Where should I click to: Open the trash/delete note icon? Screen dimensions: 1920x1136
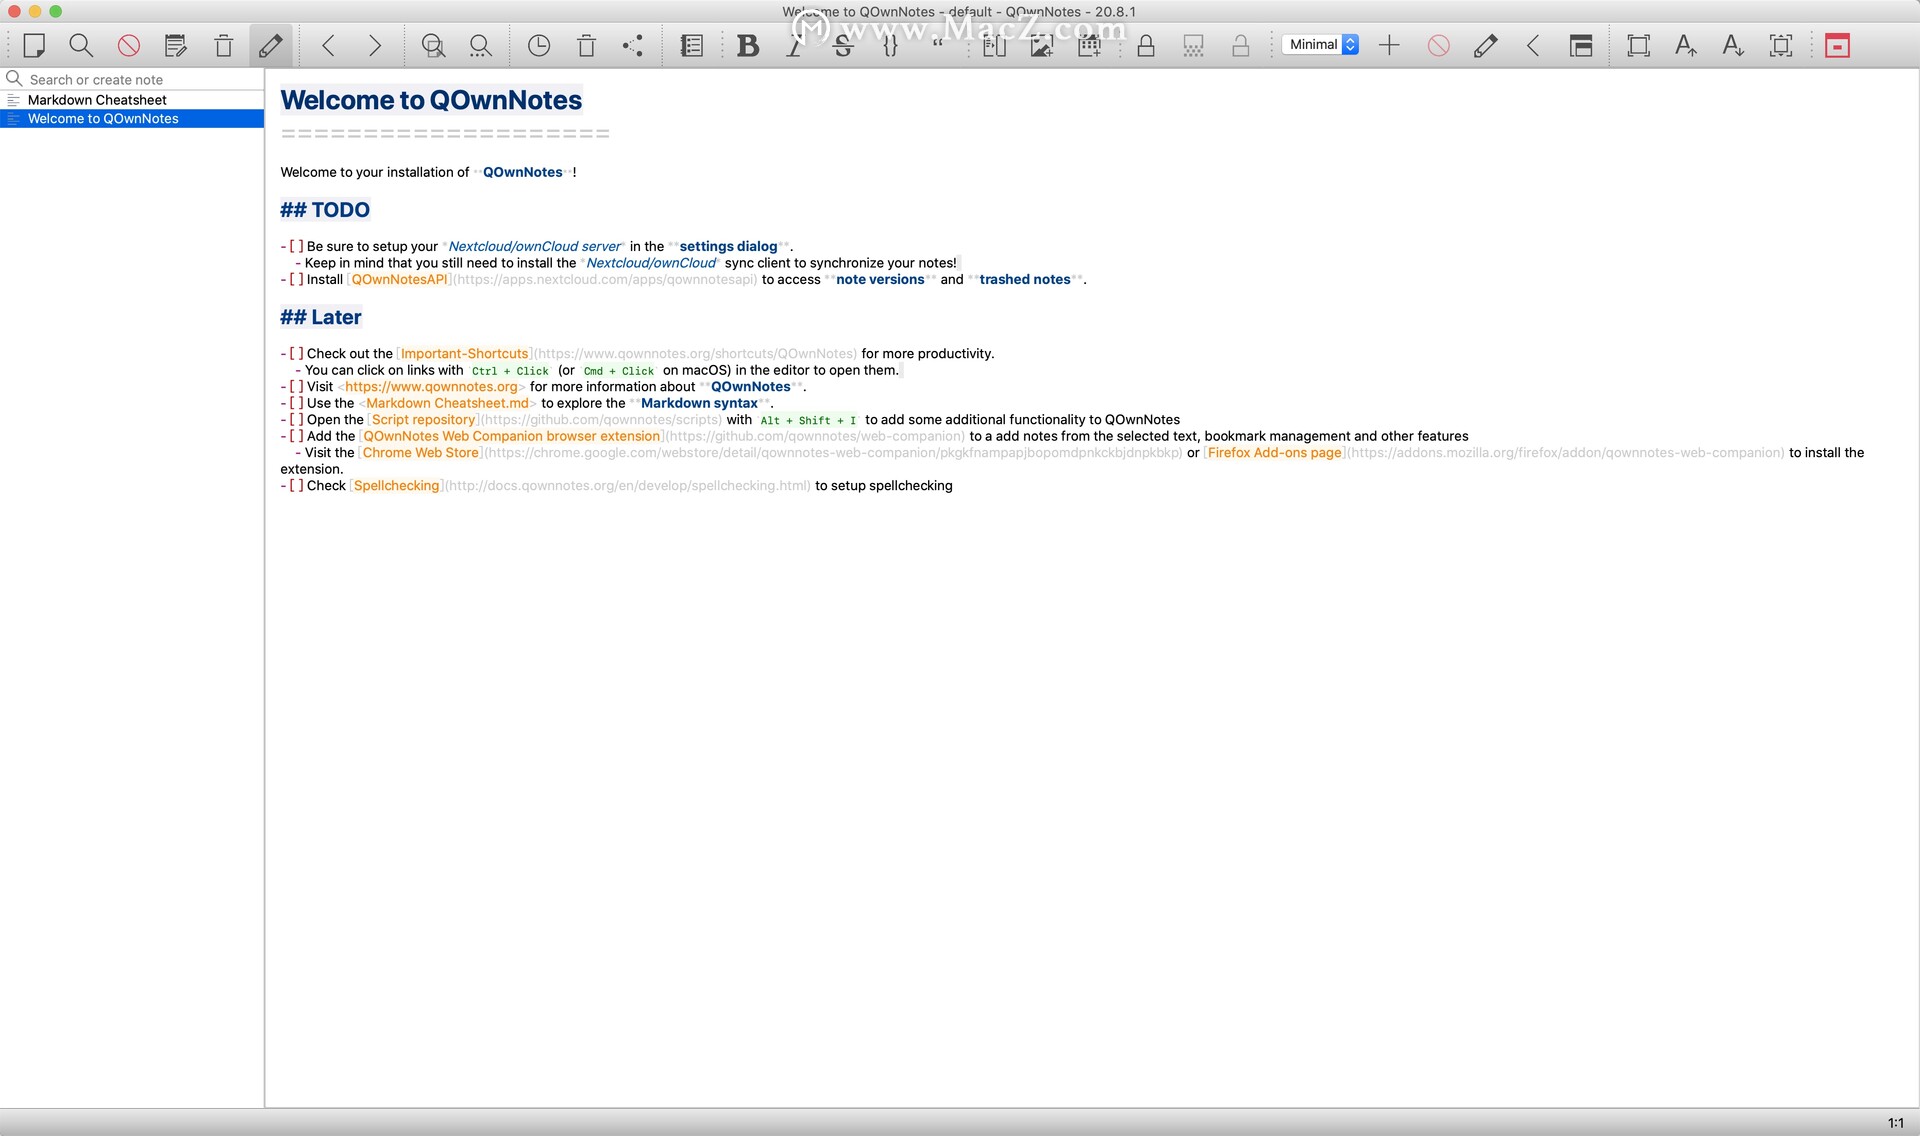click(223, 45)
